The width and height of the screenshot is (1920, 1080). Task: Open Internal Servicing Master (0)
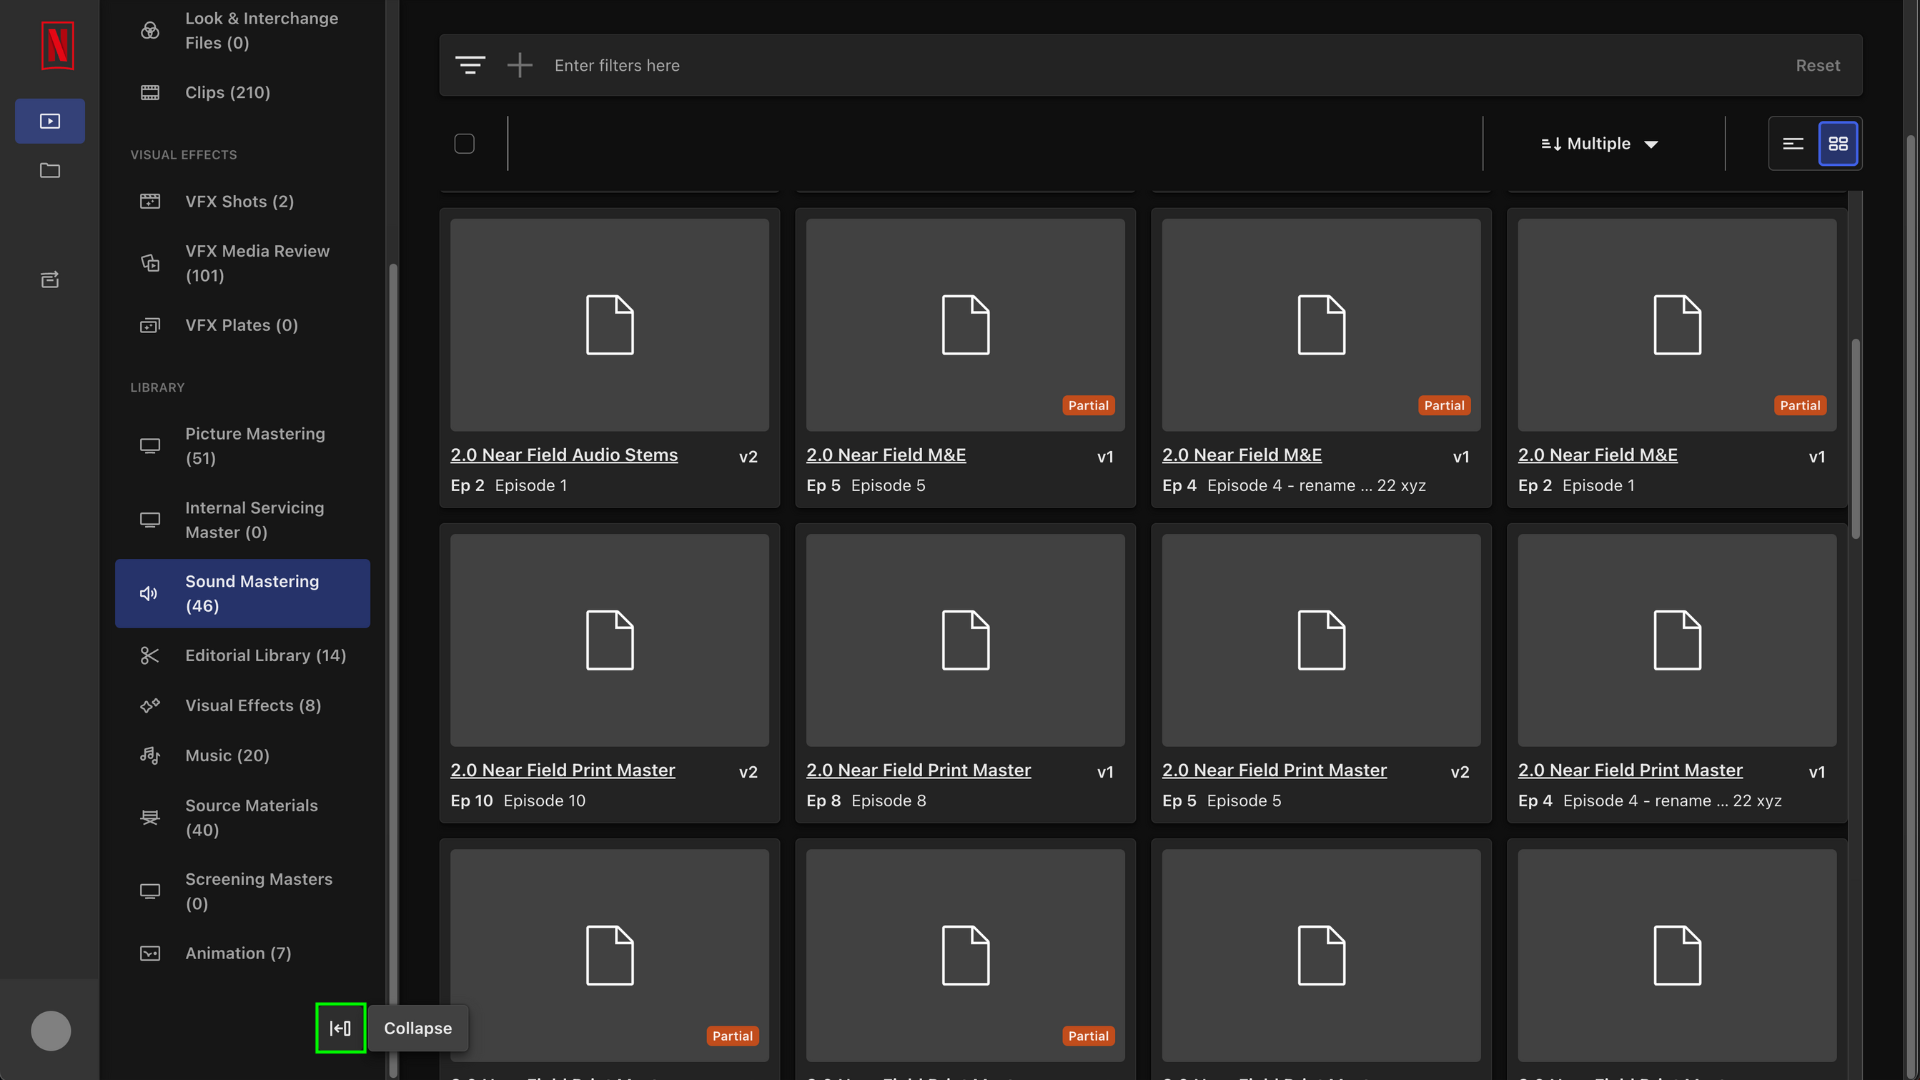coord(242,520)
